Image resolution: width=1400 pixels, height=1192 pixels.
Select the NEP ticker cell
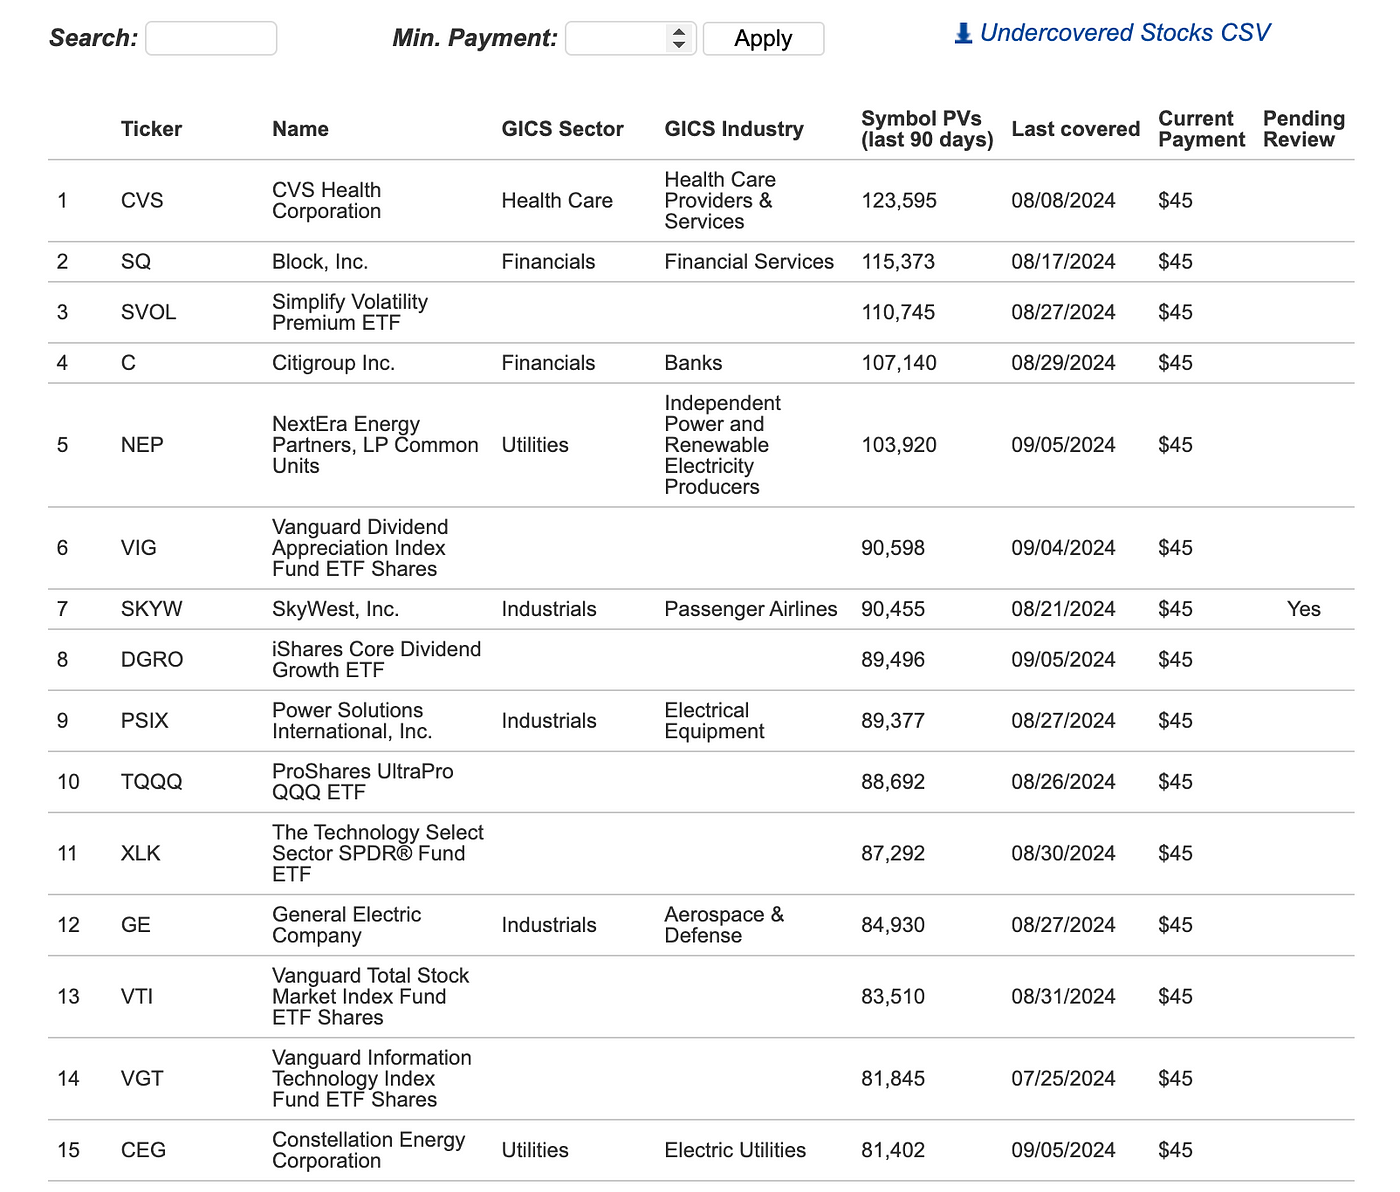click(x=142, y=445)
